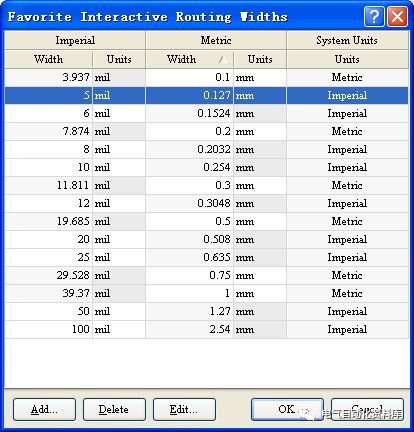Select the 8 mil width cell
The width and height of the screenshot is (414, 432).
coord(49,149)
